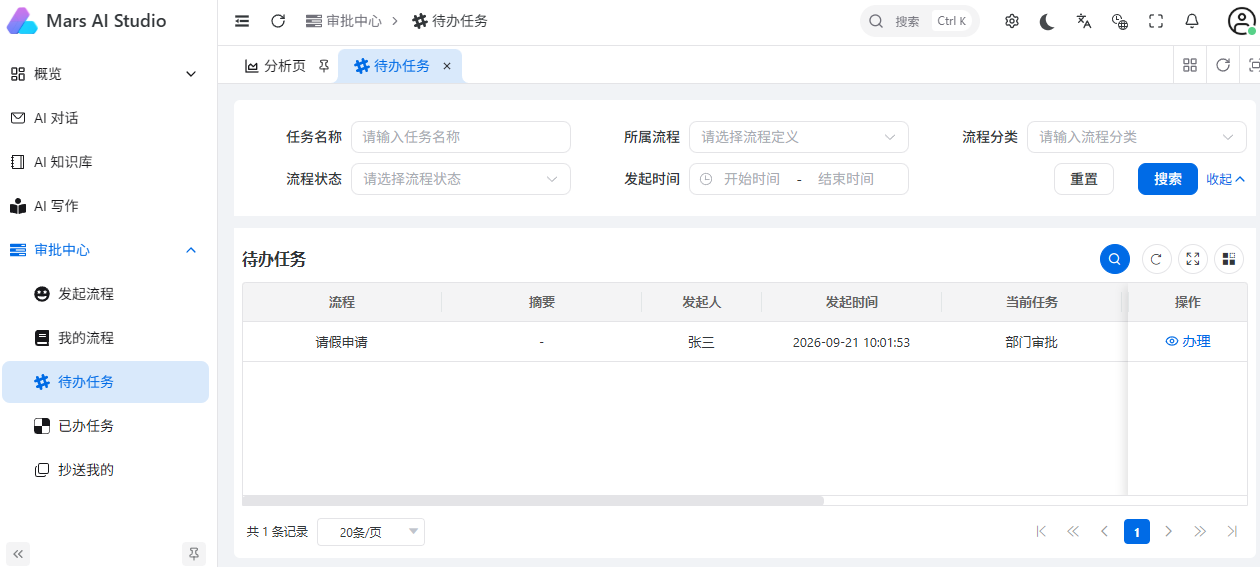Go to last page icon
This screenshot has height=567, width=1260.
point(1232,532)
